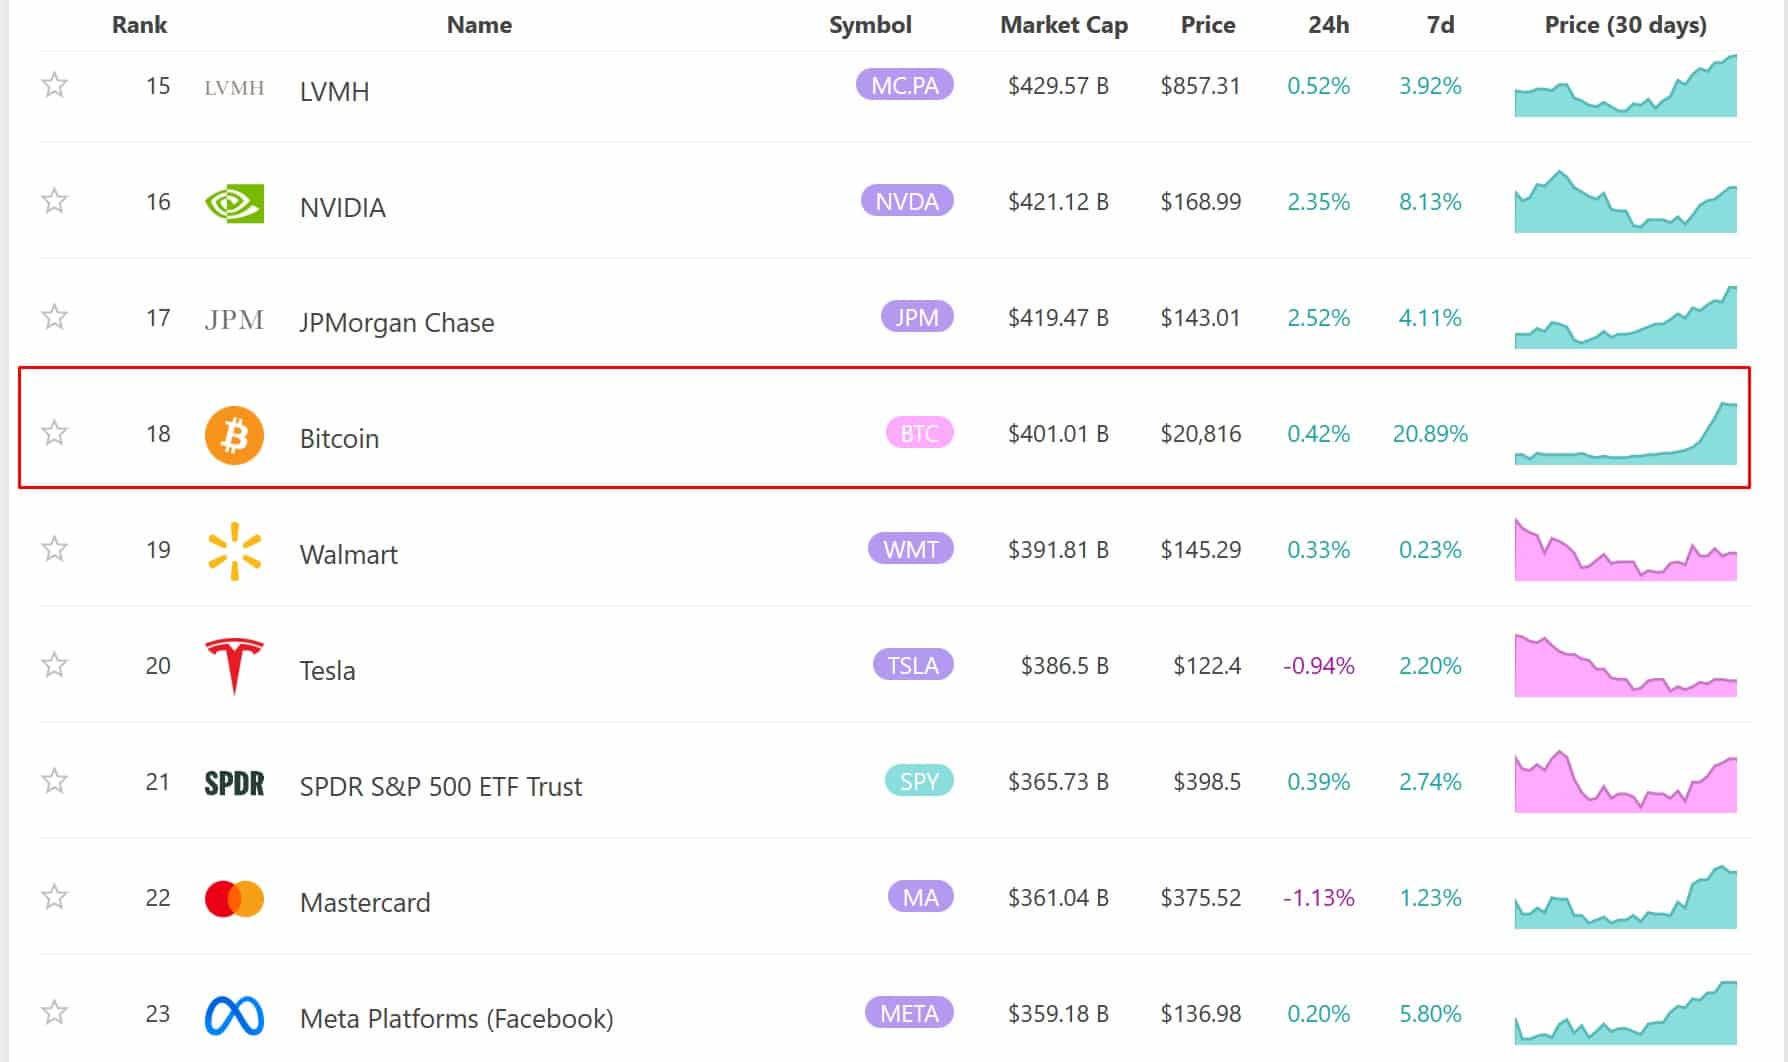
Task: Click the orange Bitcoin logo
Action: [234, 435]
